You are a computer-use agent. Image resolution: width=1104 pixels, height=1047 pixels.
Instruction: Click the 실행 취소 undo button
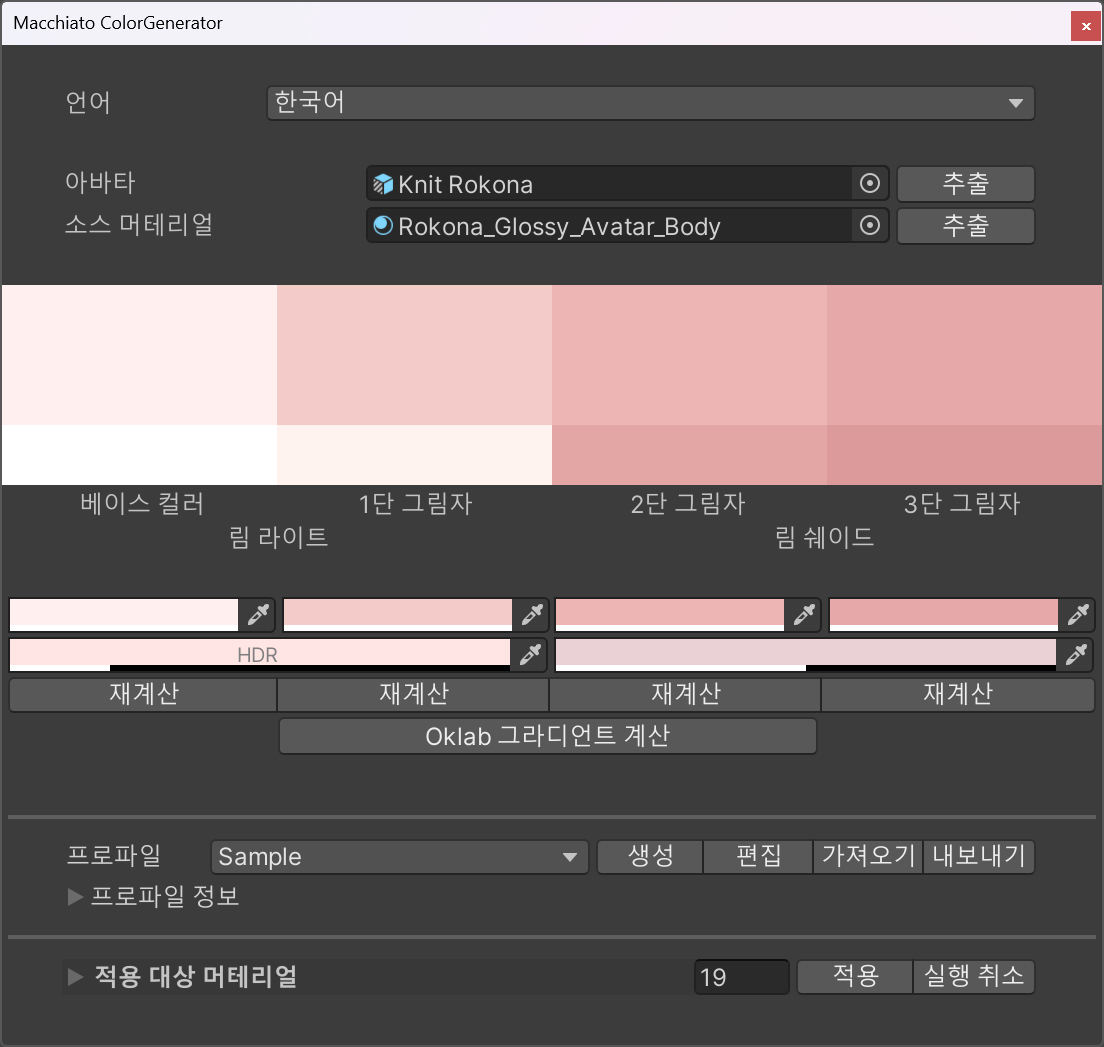click(x=974, y=977)
